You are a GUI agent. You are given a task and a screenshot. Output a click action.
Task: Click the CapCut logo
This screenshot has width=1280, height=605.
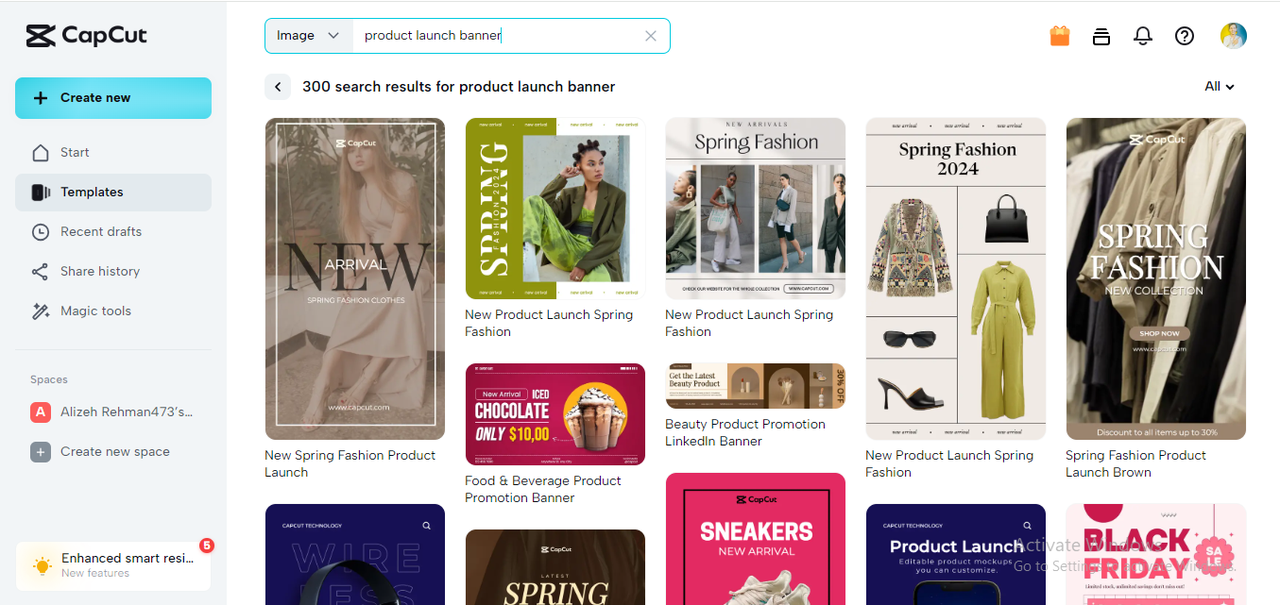pos(87,36)
